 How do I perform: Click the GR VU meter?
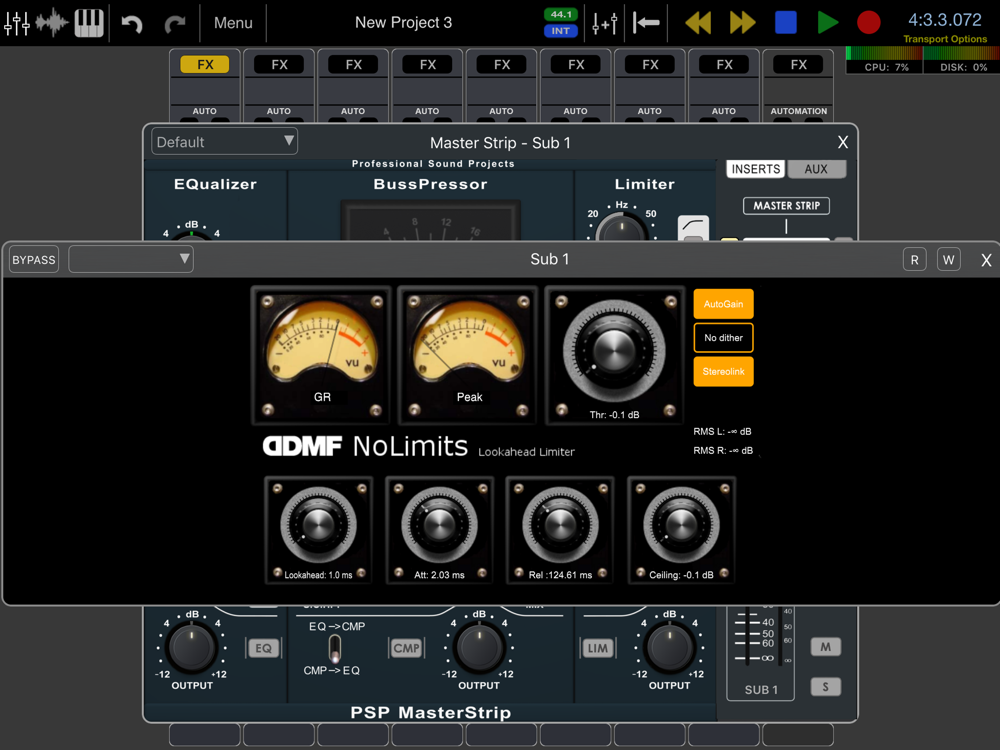[x=321, y=355]
